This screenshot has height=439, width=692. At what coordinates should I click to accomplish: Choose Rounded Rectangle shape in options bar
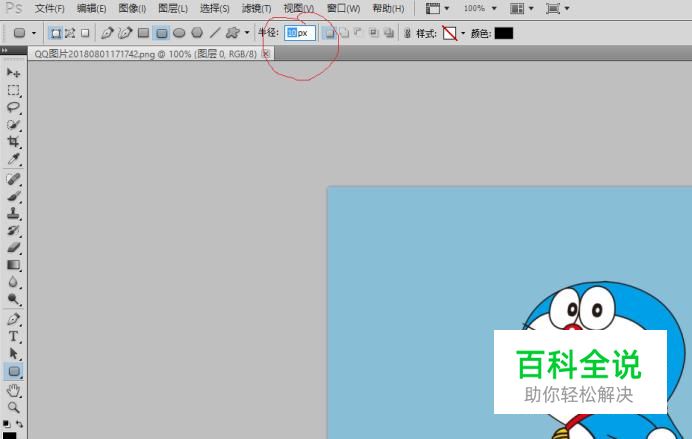pos(162,33)
